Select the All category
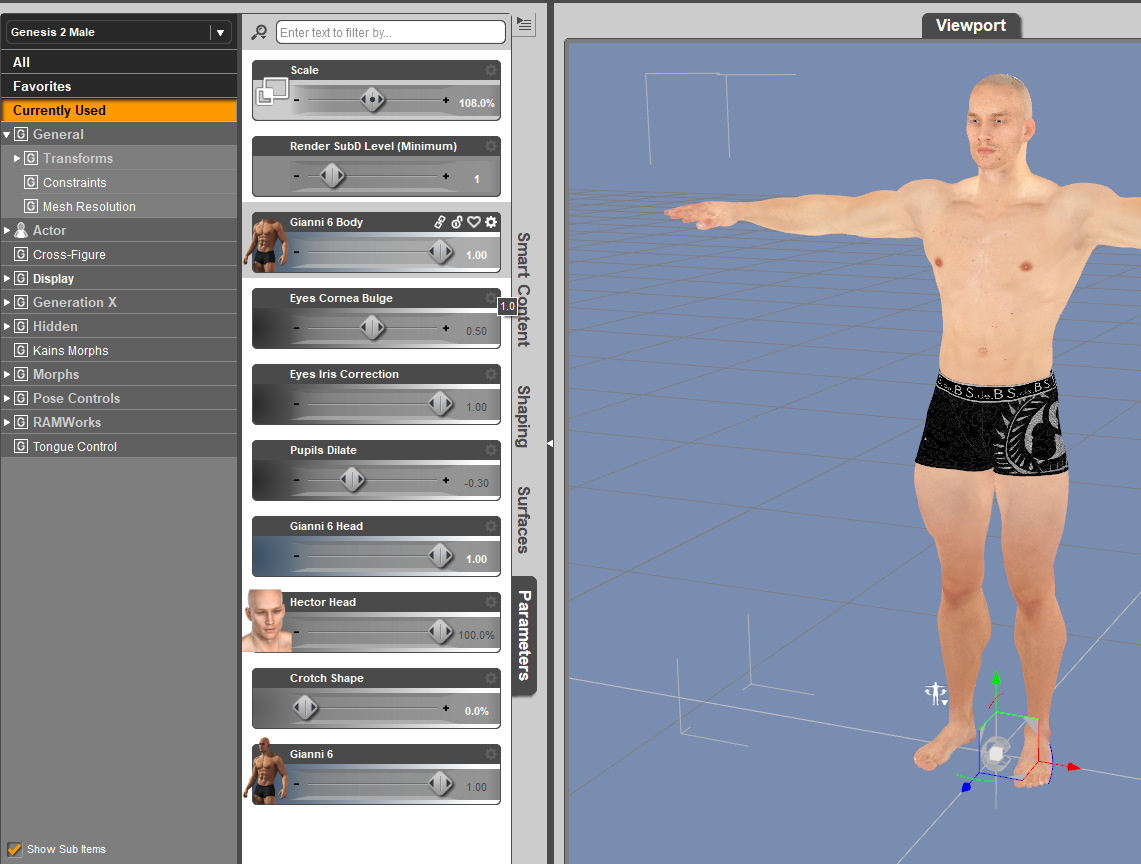This screenshot has height=864, width=1141. click(119, 63)
